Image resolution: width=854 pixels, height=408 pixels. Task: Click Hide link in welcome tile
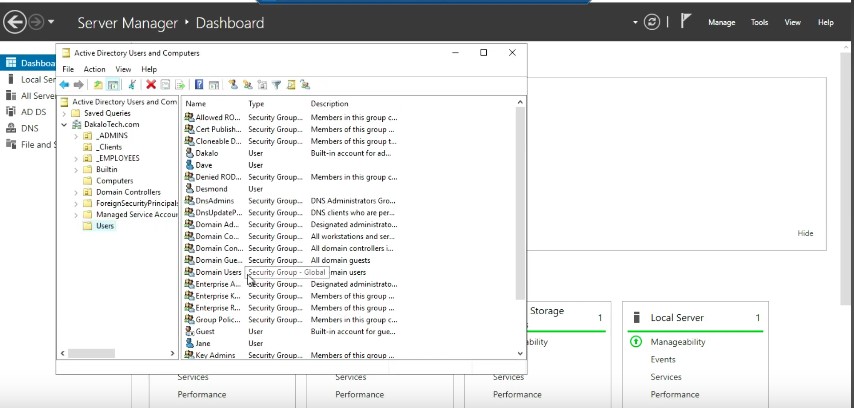pos(805,233)
